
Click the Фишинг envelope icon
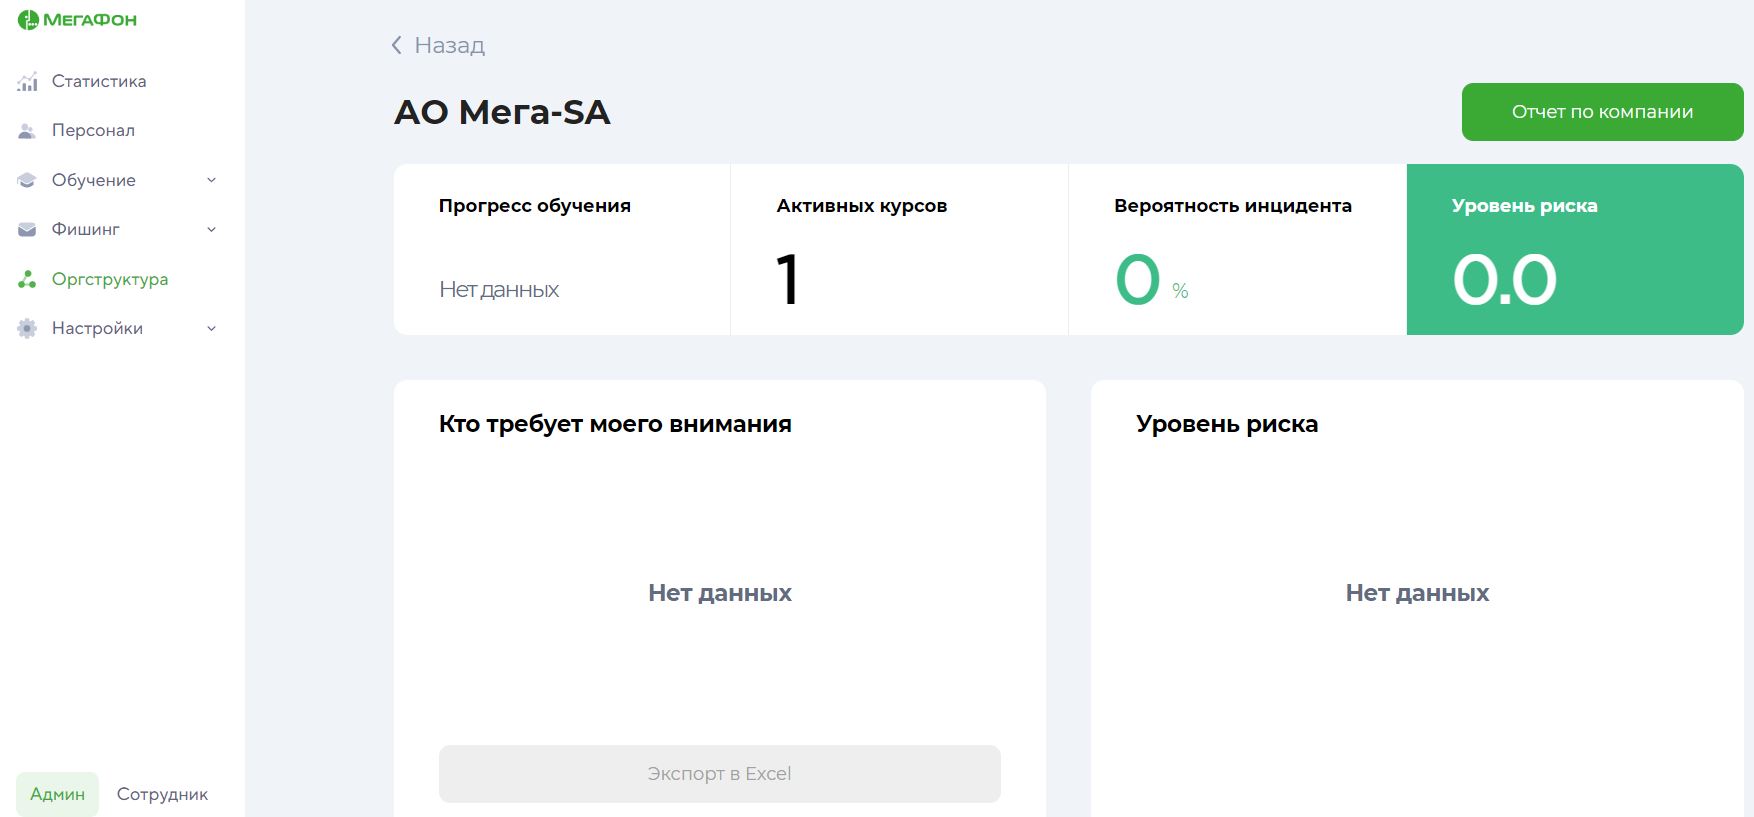[x=27, y=230]
